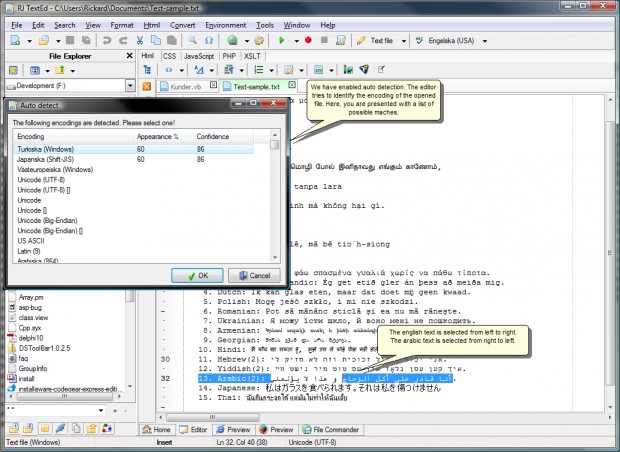Close the Test-sample.txt tab
Viewport: 620px width, 452px height.
coord(292,85)
